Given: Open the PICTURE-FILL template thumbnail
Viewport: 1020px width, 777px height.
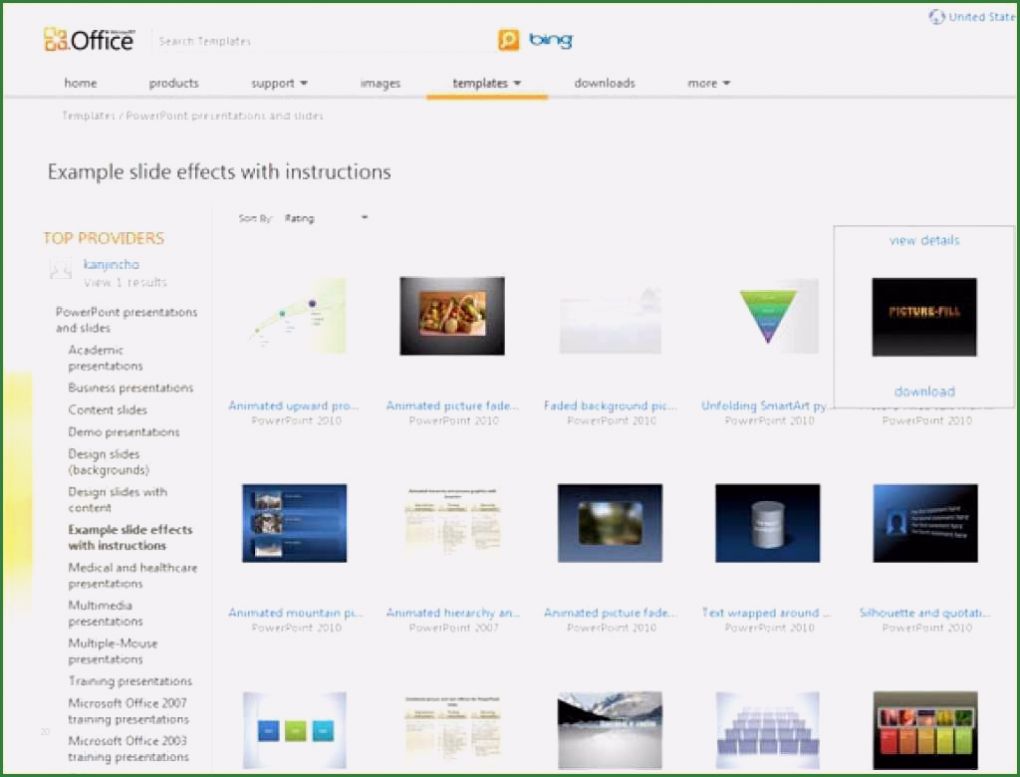Looking at the screenshot, I should click(922, 316).
